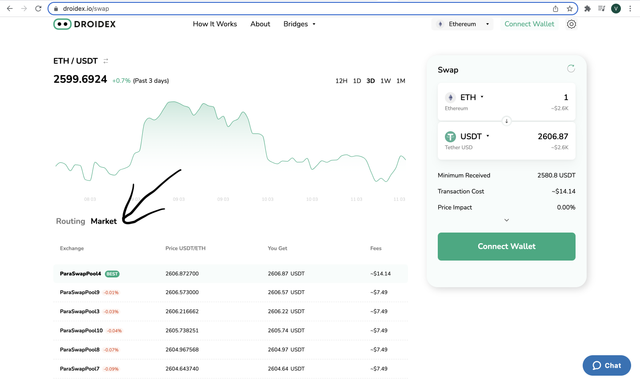The width and height of the screenshot is (640, 382).
Task: Select the ParaSwapPool3 row
Action: pyautogui.click(x=231, y=311)
